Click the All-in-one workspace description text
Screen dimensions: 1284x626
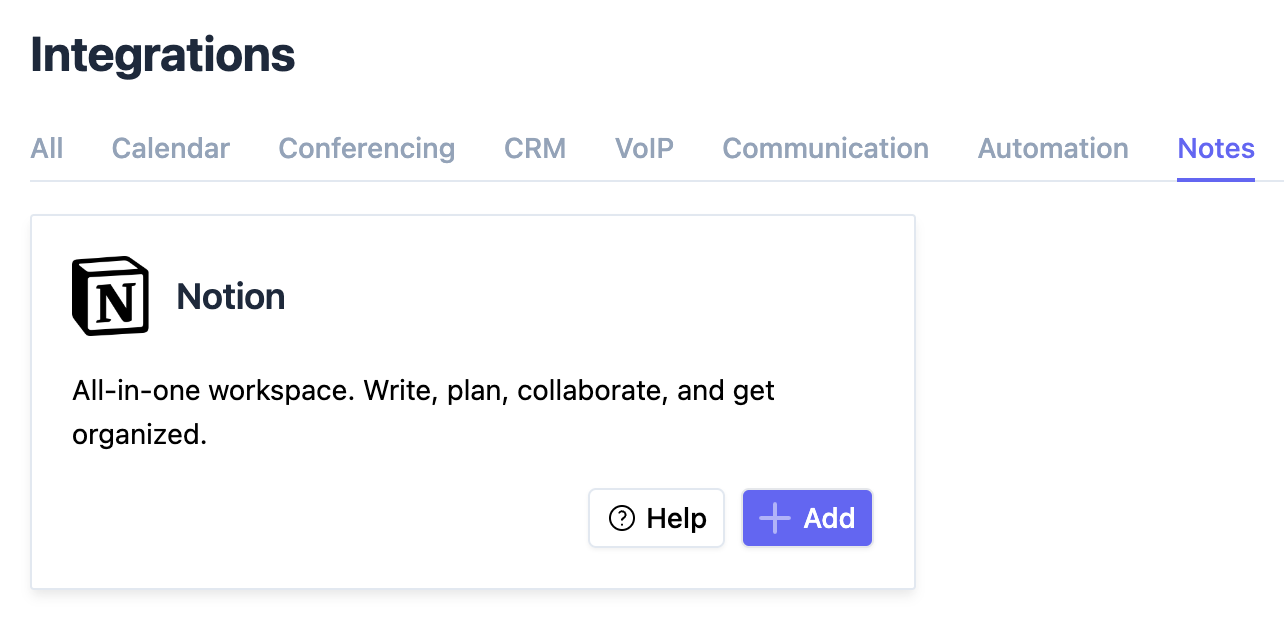point(424,413)
